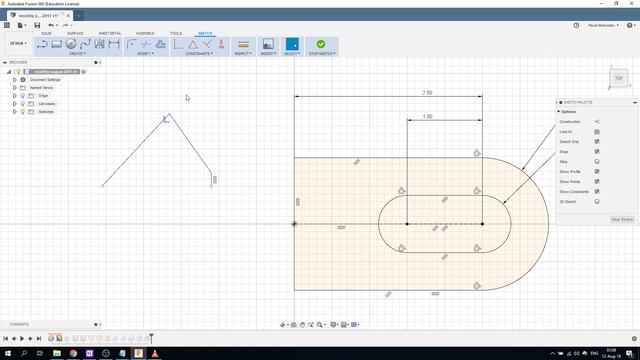Viewport: 640px width, 360px height.
Task: Uncheck the Show Constraints checkbox
Action: [597, 191]
